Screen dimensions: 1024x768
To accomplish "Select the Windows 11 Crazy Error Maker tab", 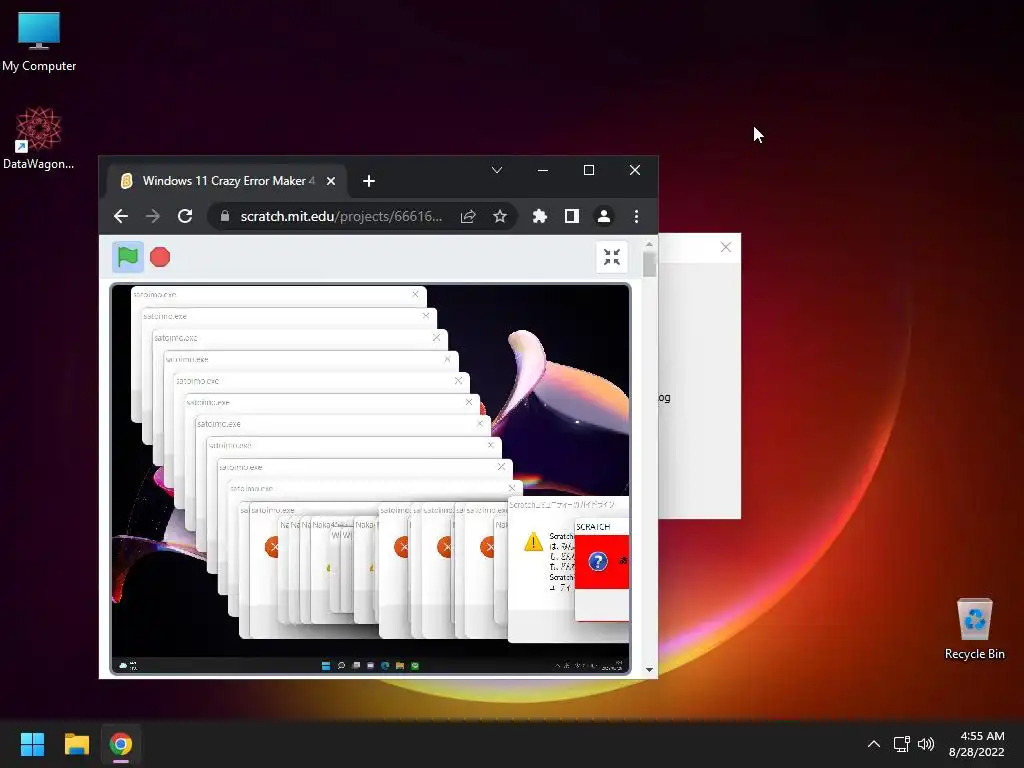I will pyautogui.click(x=225, y=181).
